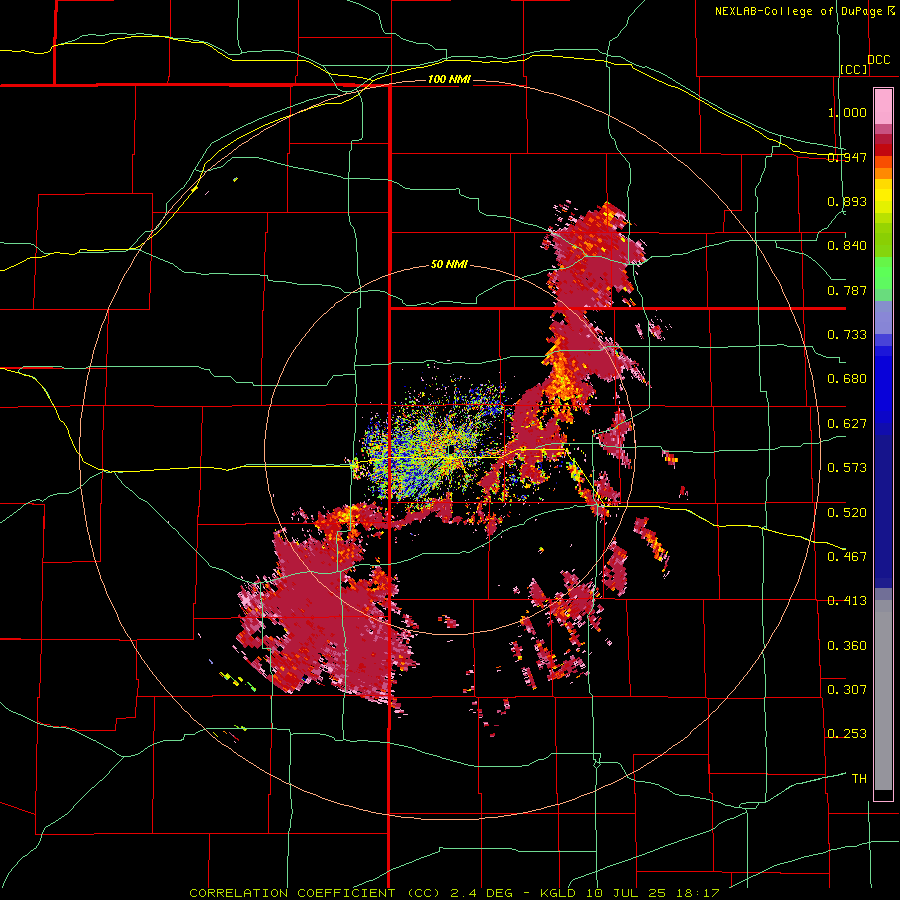
Task: Click the [CC] label above the color bar
Action: point(854,69)
